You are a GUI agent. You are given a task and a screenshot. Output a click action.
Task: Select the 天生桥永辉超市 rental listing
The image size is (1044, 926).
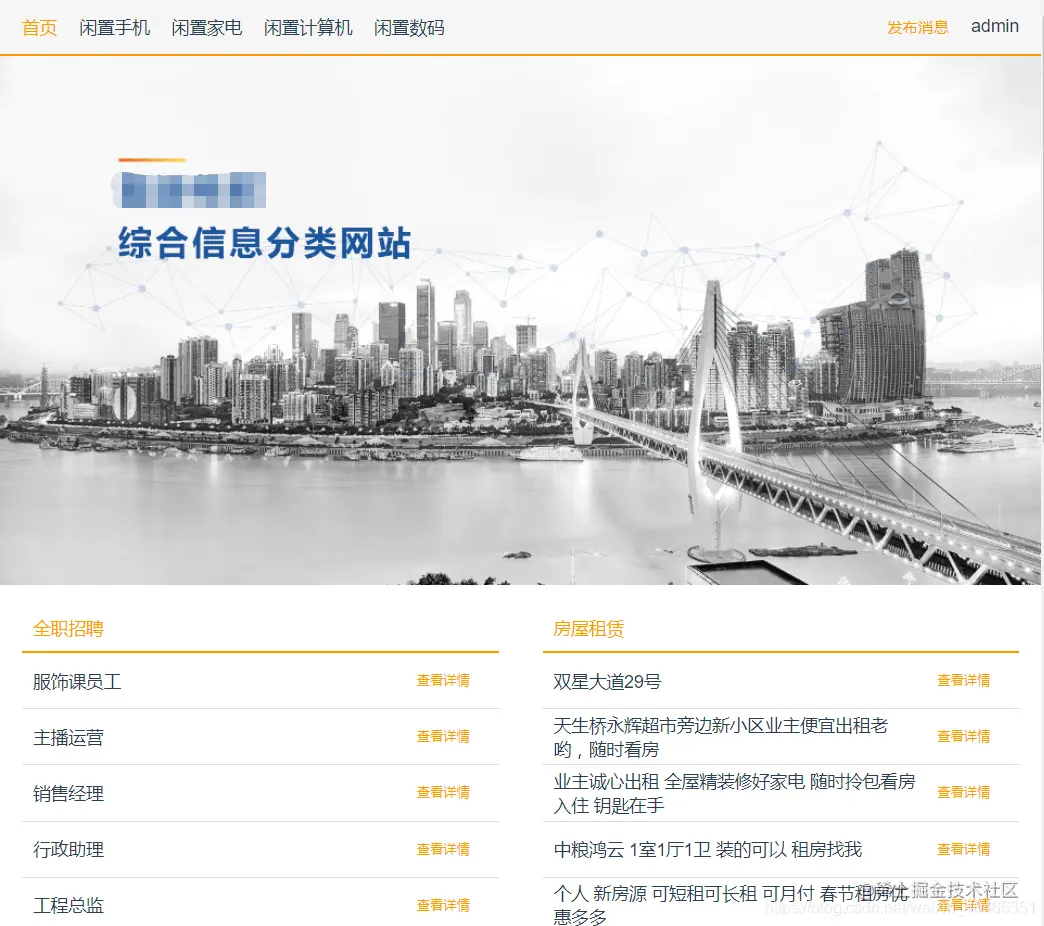tap(720, 738)
